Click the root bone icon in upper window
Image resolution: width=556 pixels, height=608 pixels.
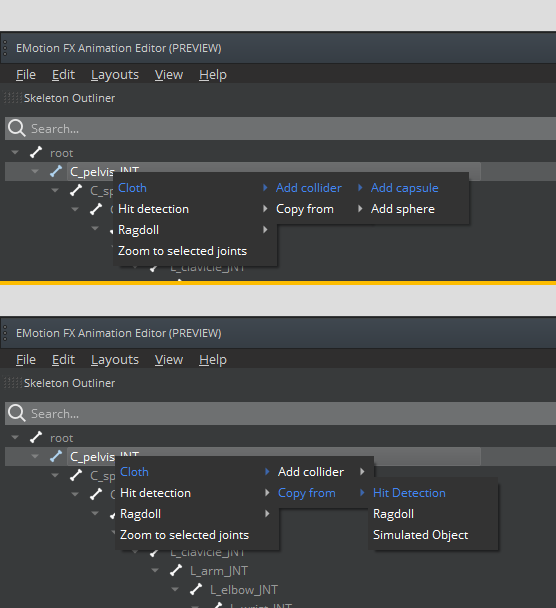tap(36, 152)
